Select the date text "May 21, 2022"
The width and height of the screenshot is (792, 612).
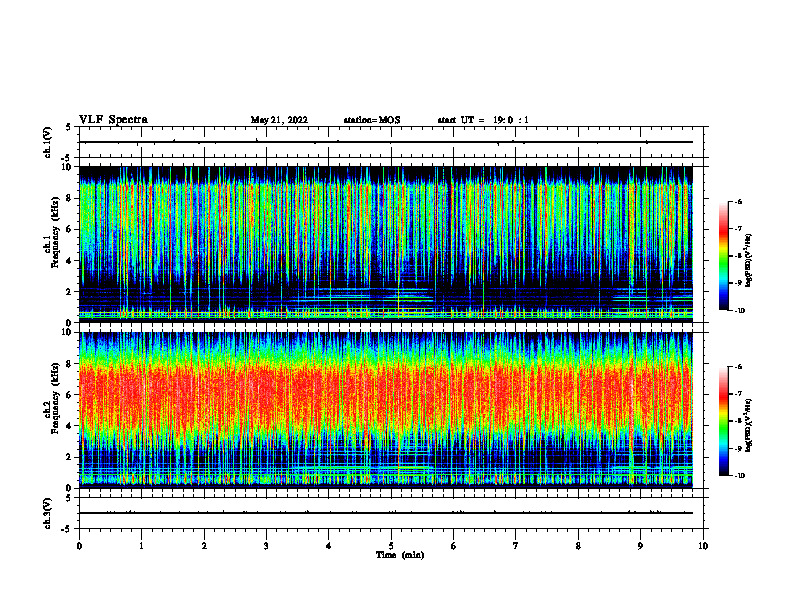[x=279, y=120]
